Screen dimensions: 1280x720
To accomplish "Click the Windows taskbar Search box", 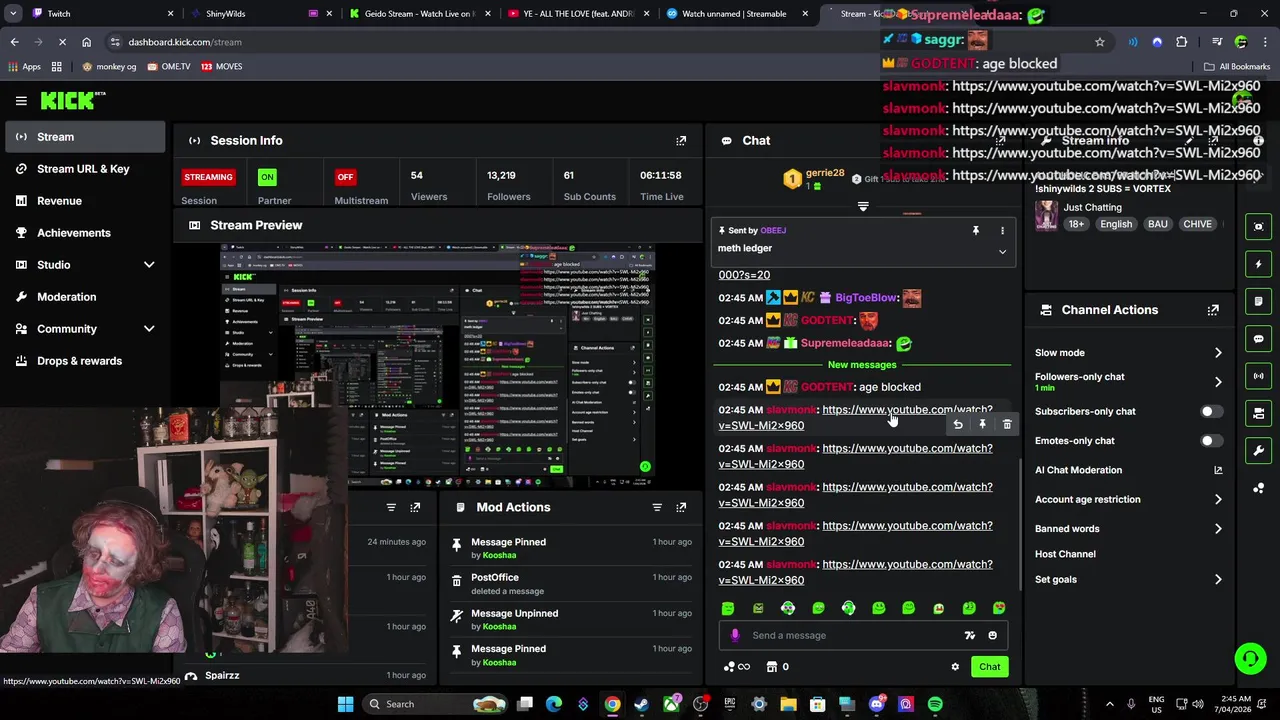I will [x=434, y=704].
